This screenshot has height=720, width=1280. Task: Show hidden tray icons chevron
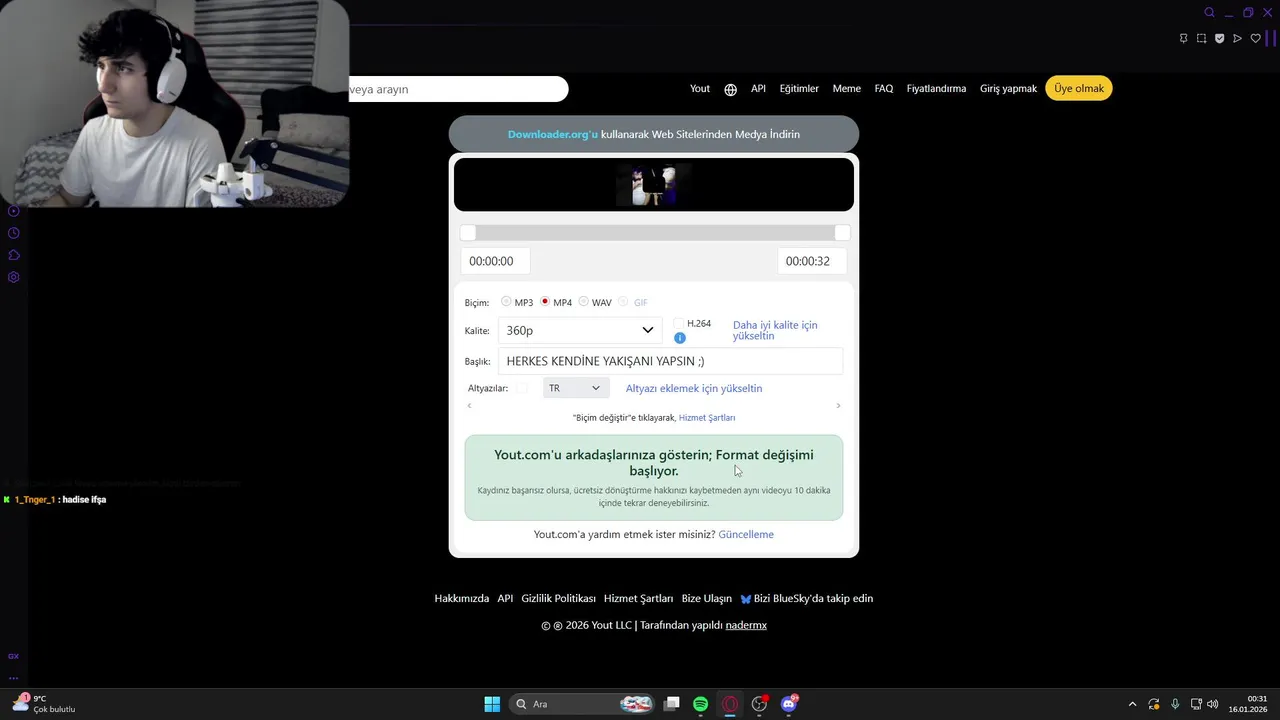pyautogui.click(x=1132, y=704)
